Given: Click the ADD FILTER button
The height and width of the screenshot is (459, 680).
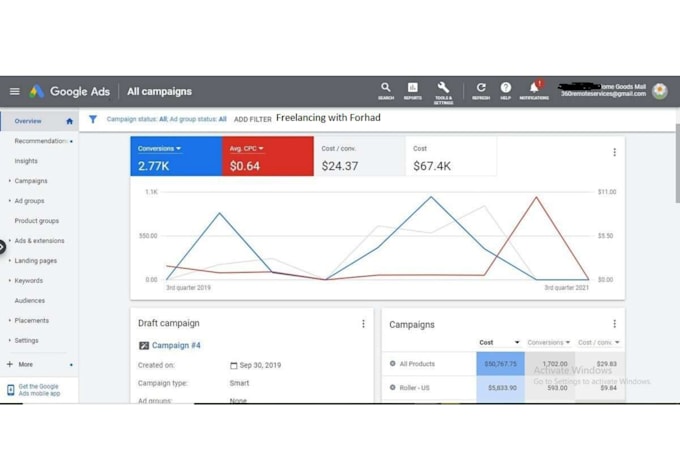Looking at the screenshot, I should coord(252,119).
